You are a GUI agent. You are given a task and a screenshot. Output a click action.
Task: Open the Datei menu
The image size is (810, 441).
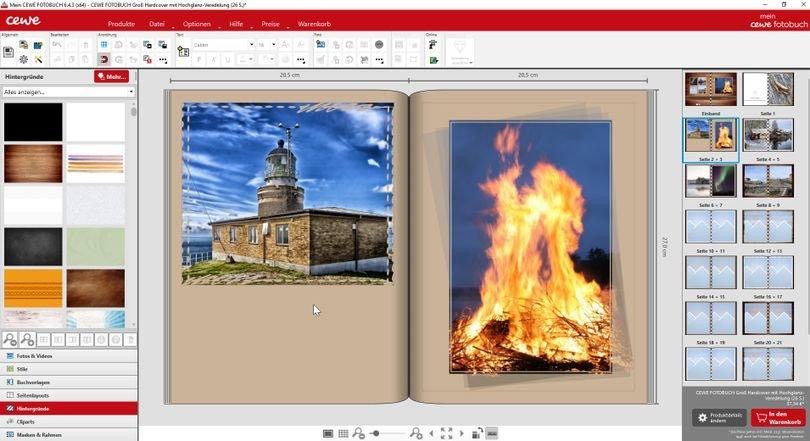click(157, 24)
